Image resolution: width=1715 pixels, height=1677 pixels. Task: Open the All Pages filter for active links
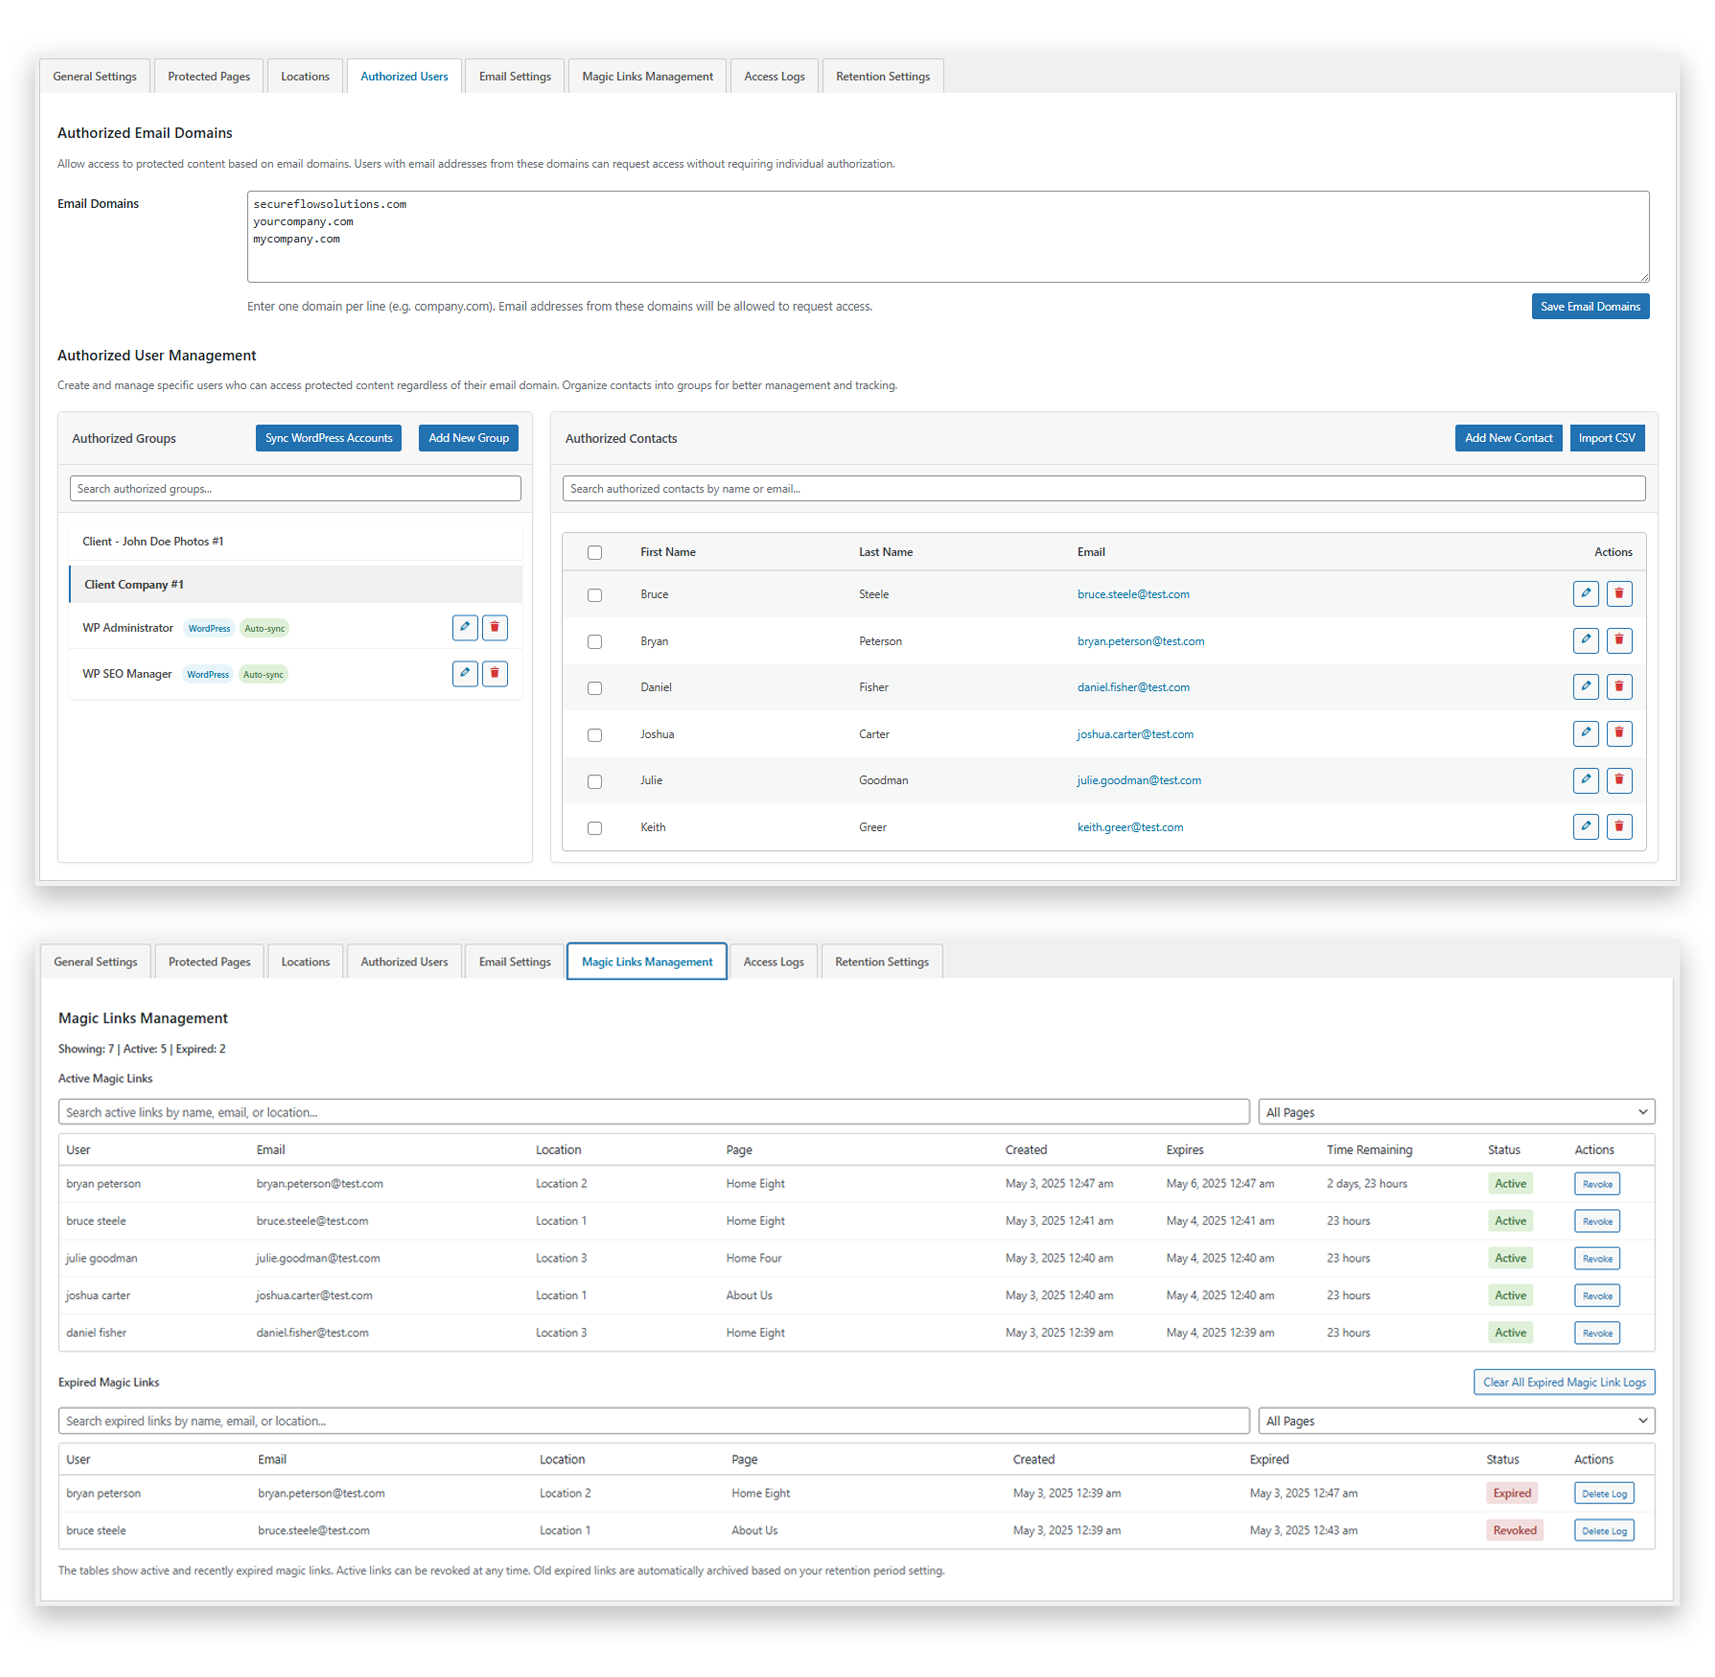click(x=1456, y=1112)
